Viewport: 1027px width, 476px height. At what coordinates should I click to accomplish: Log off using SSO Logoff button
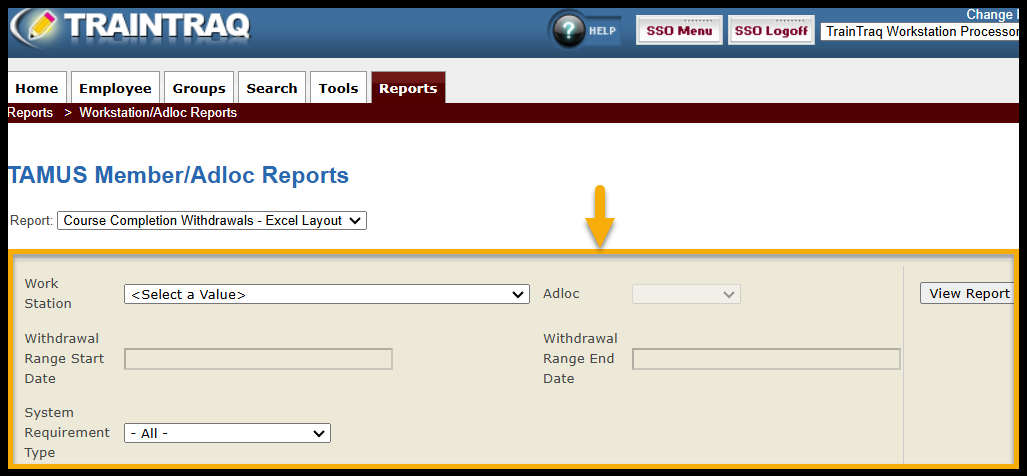(771, 31)
